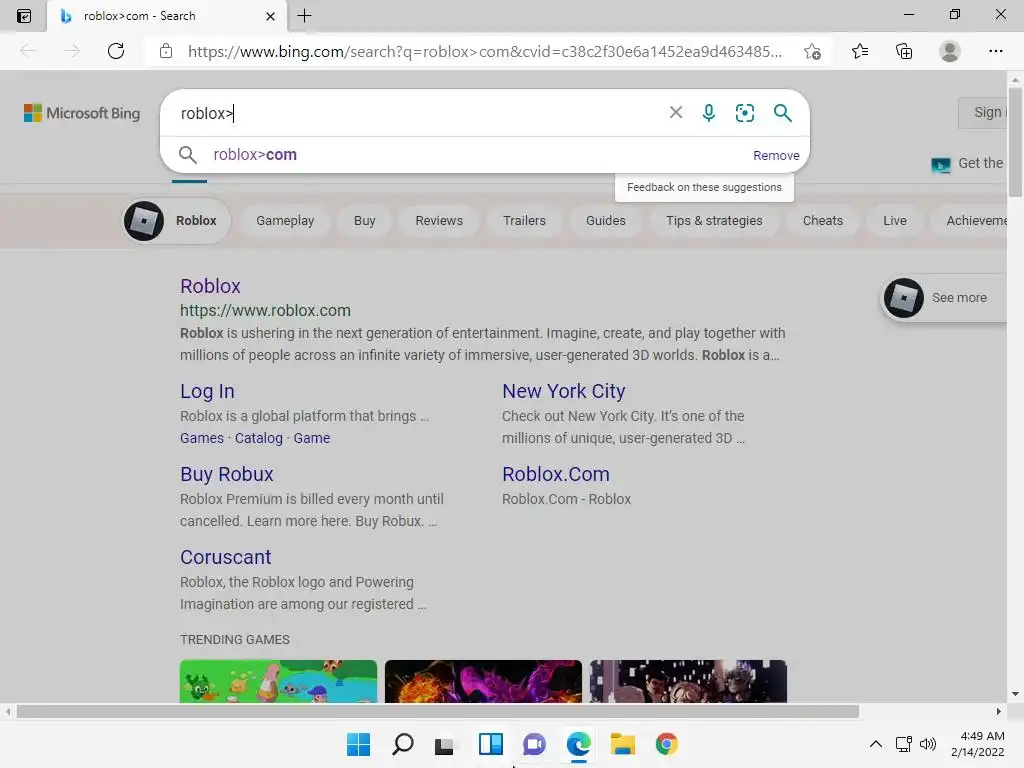Click the horizontal scrollbar thumb
Screen dimensions: 1024x768
[438, 711]
